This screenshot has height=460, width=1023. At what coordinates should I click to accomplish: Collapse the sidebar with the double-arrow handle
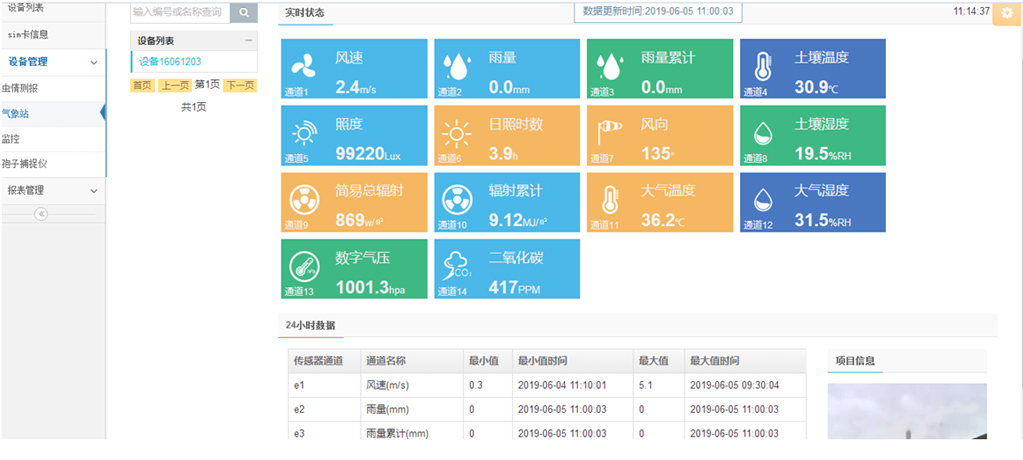point(41,214)
